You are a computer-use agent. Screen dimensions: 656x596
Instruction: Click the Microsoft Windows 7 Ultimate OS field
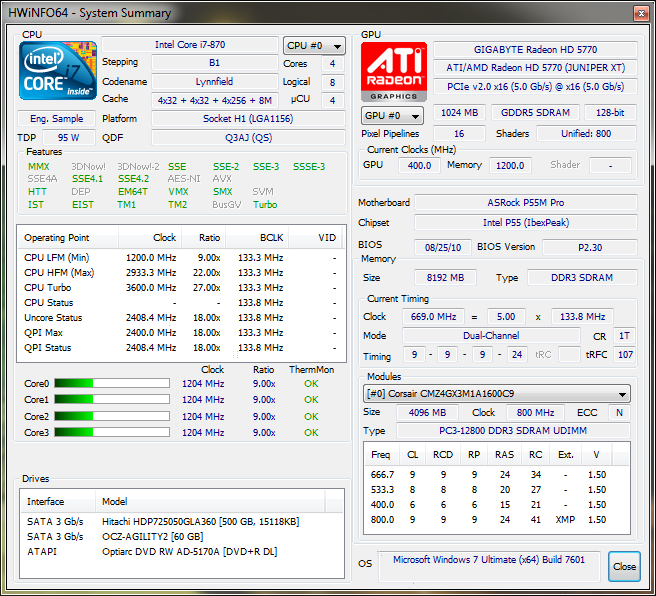495,562
